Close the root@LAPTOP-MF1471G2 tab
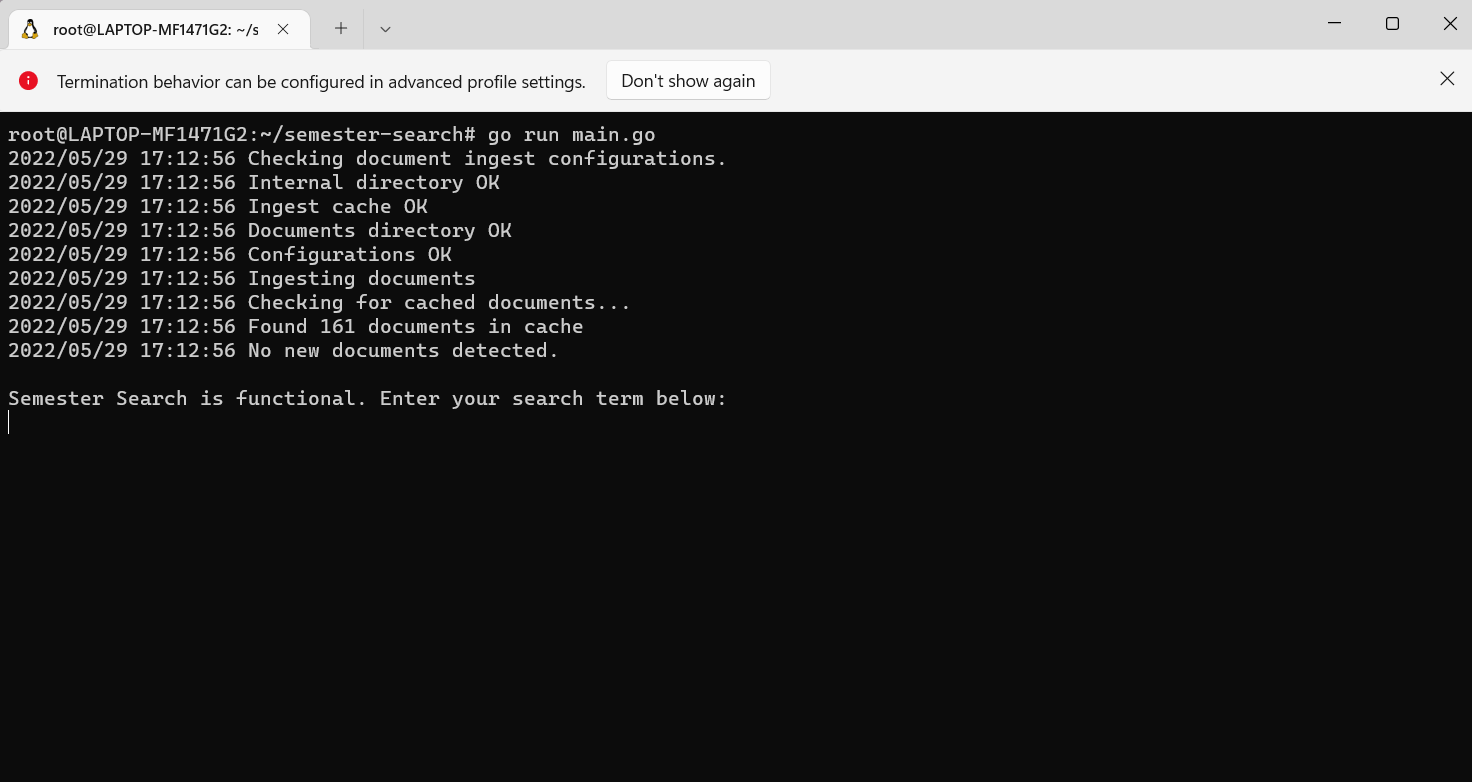 pyautogui.click(x=283, y=29)
